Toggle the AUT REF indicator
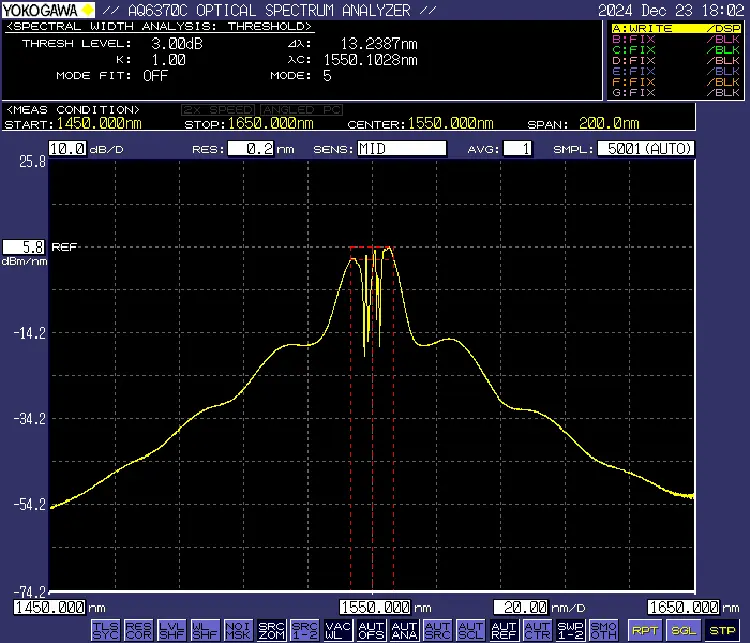Screen dimensions: 750x643 click(x=504, y=630)
